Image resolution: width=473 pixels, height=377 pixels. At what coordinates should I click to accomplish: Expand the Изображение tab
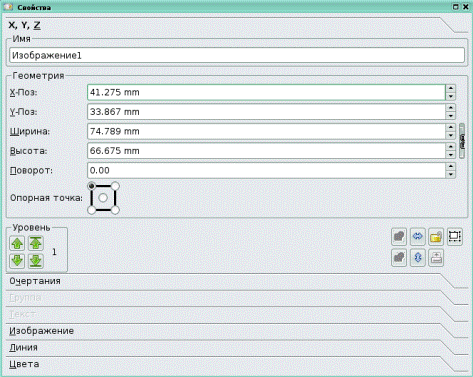pos(237,331)
